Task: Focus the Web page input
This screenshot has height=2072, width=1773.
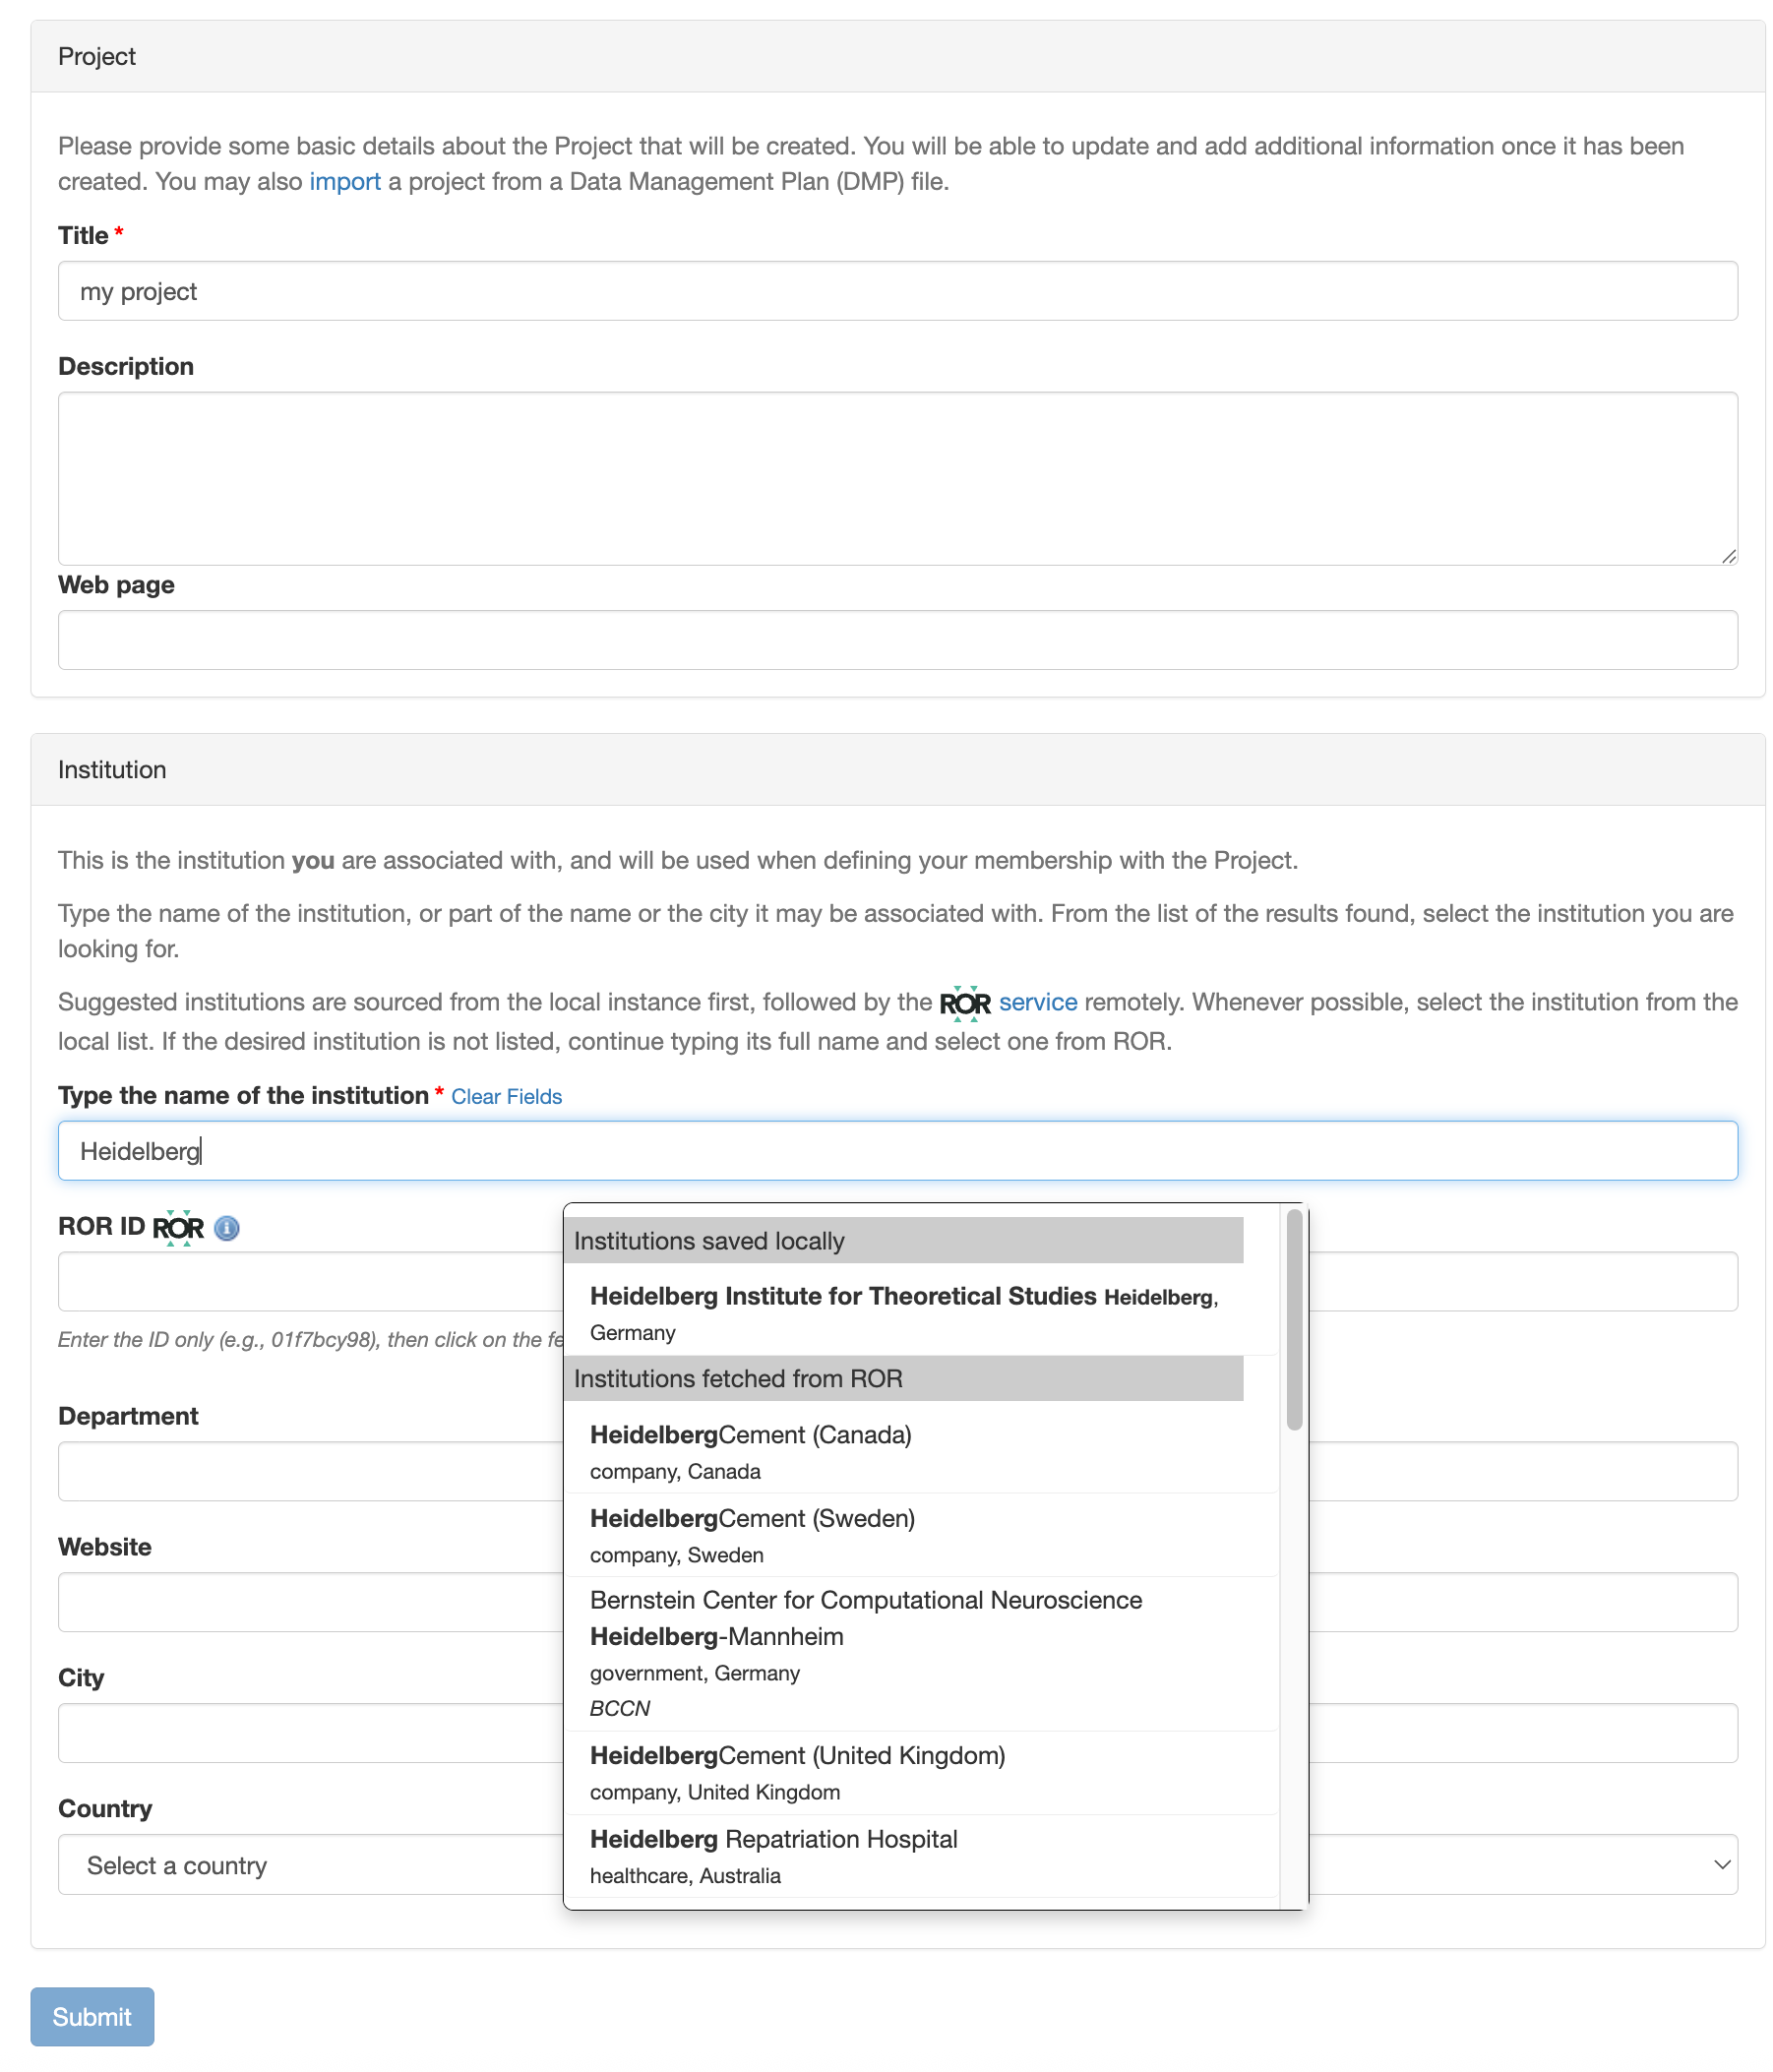Action: point(897,640)
